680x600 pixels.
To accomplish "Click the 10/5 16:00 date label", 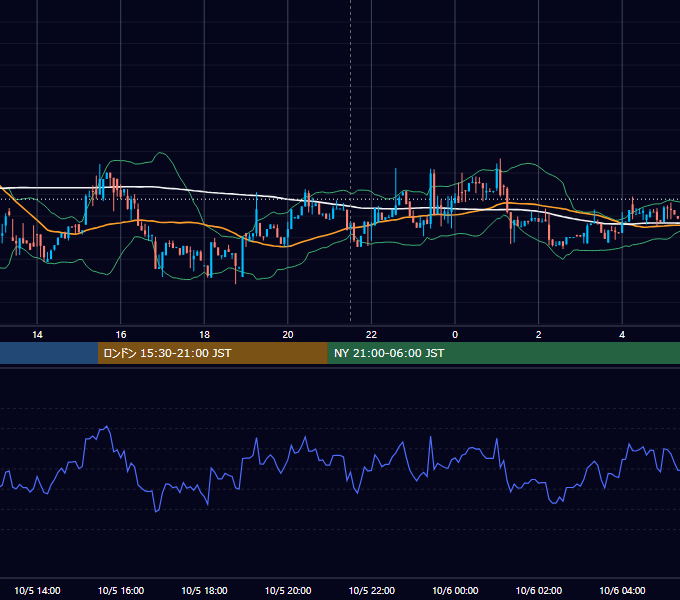I will (121, 590).
